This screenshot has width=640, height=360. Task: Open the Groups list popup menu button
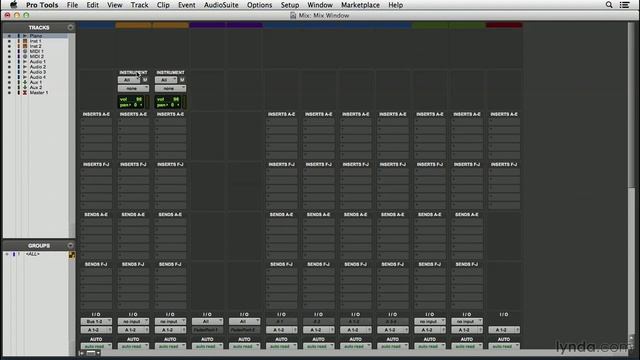(x=70, y=245)
